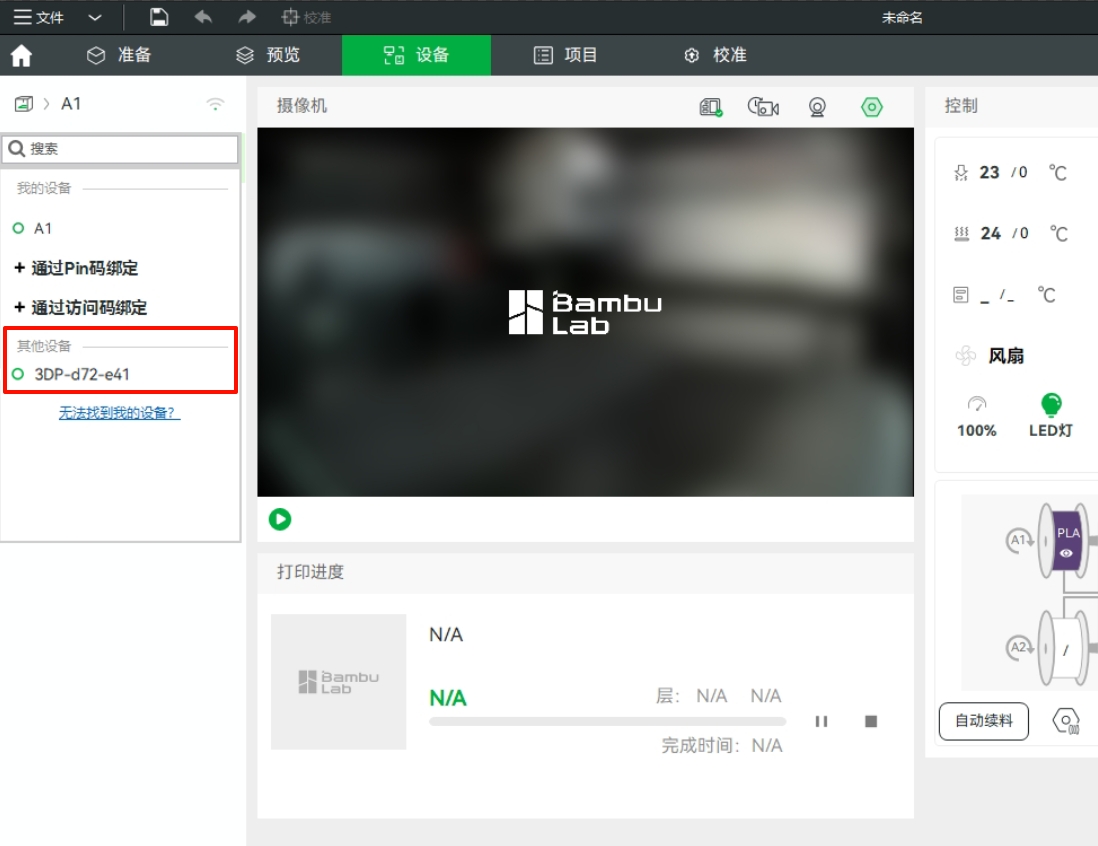
Task: Open 无法找到我的设备? help link
Action: [119, 412]
